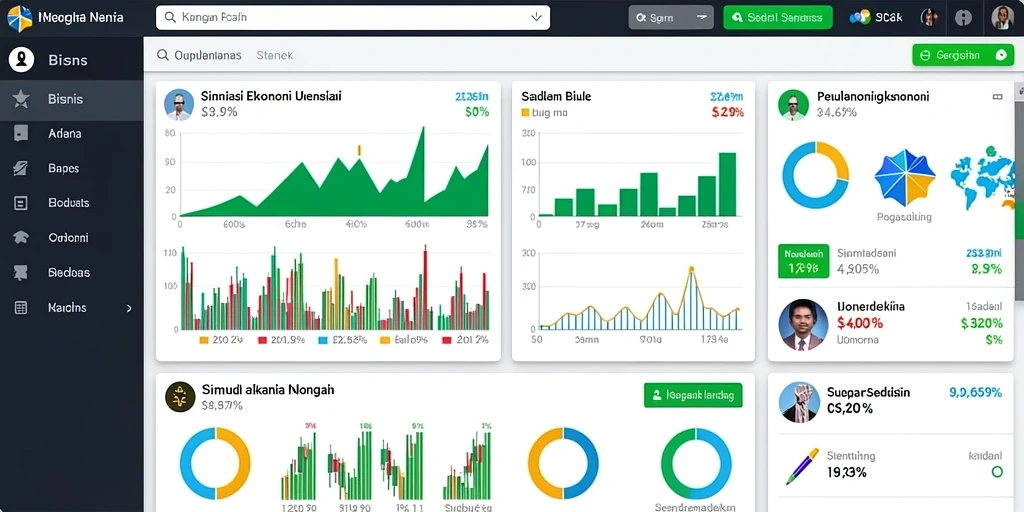Image resolution: width=1024 pixels, height=512 pixels.
Task: Click the round profile icon above the sidebar
Action: 22,59
